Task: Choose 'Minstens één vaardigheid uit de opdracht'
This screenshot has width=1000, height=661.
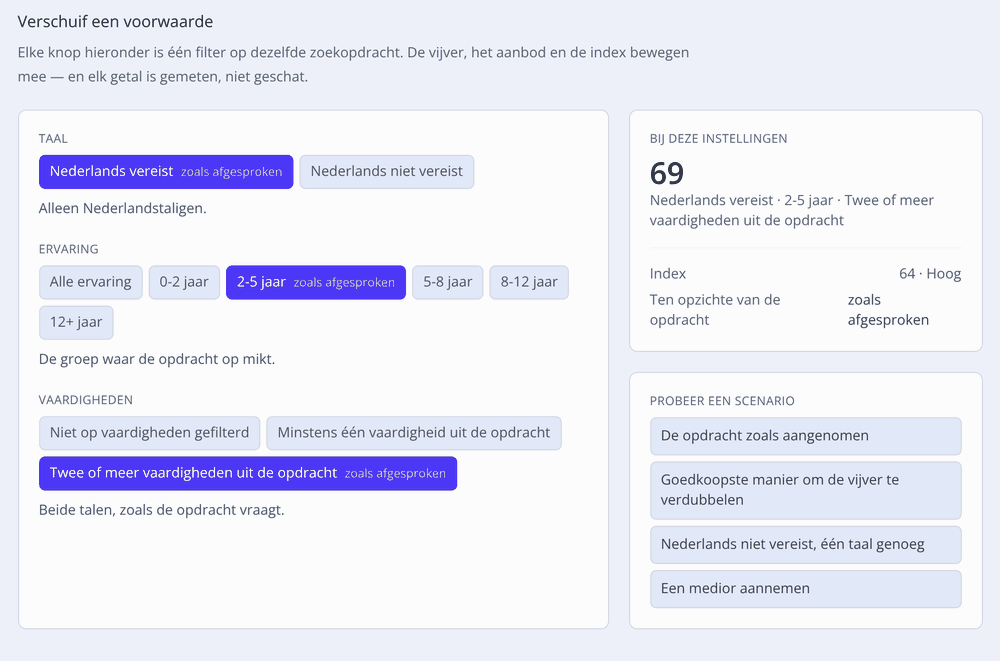Action: 414,433
